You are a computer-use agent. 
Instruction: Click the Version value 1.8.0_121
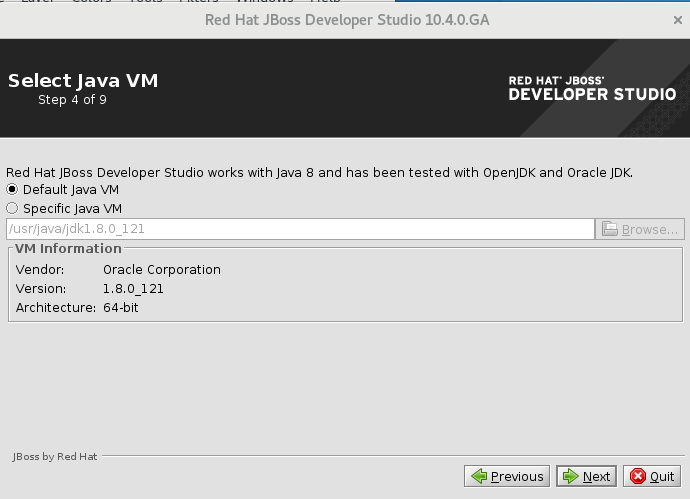pyautogui.click(x=133, y=289)
